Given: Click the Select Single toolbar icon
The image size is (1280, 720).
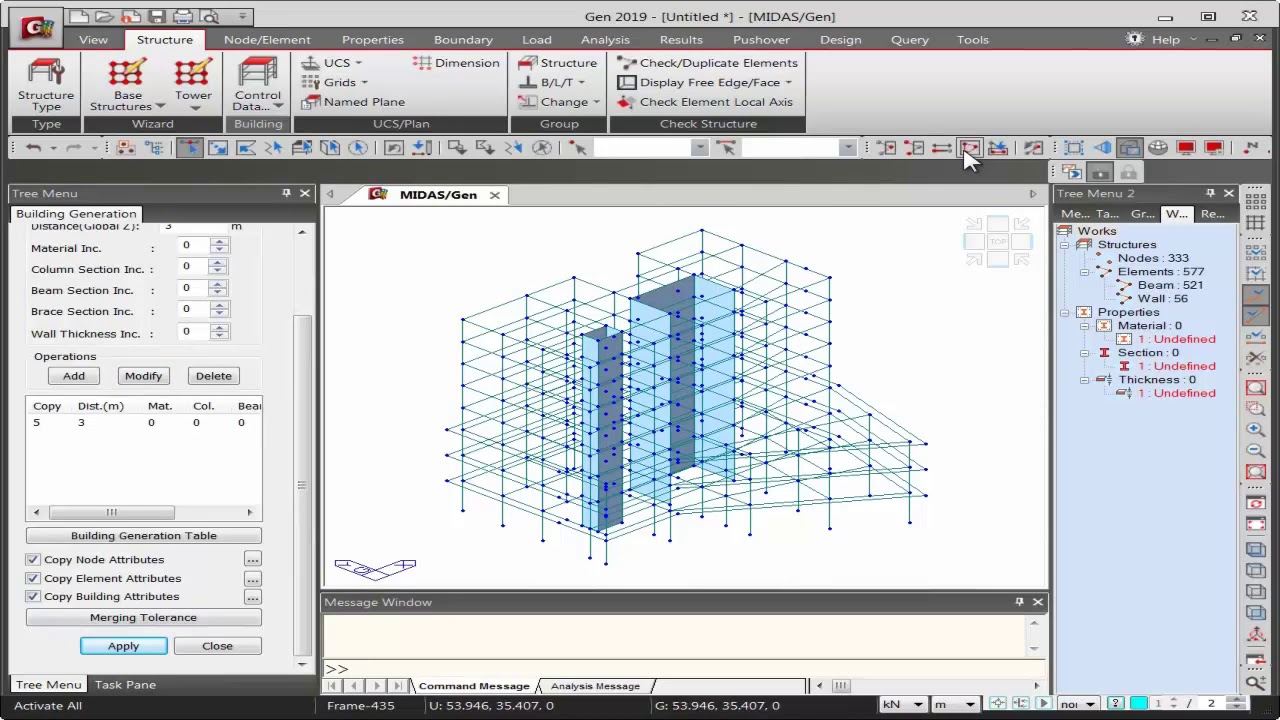Looking at the screenshot, I should [x=189, y=148].
